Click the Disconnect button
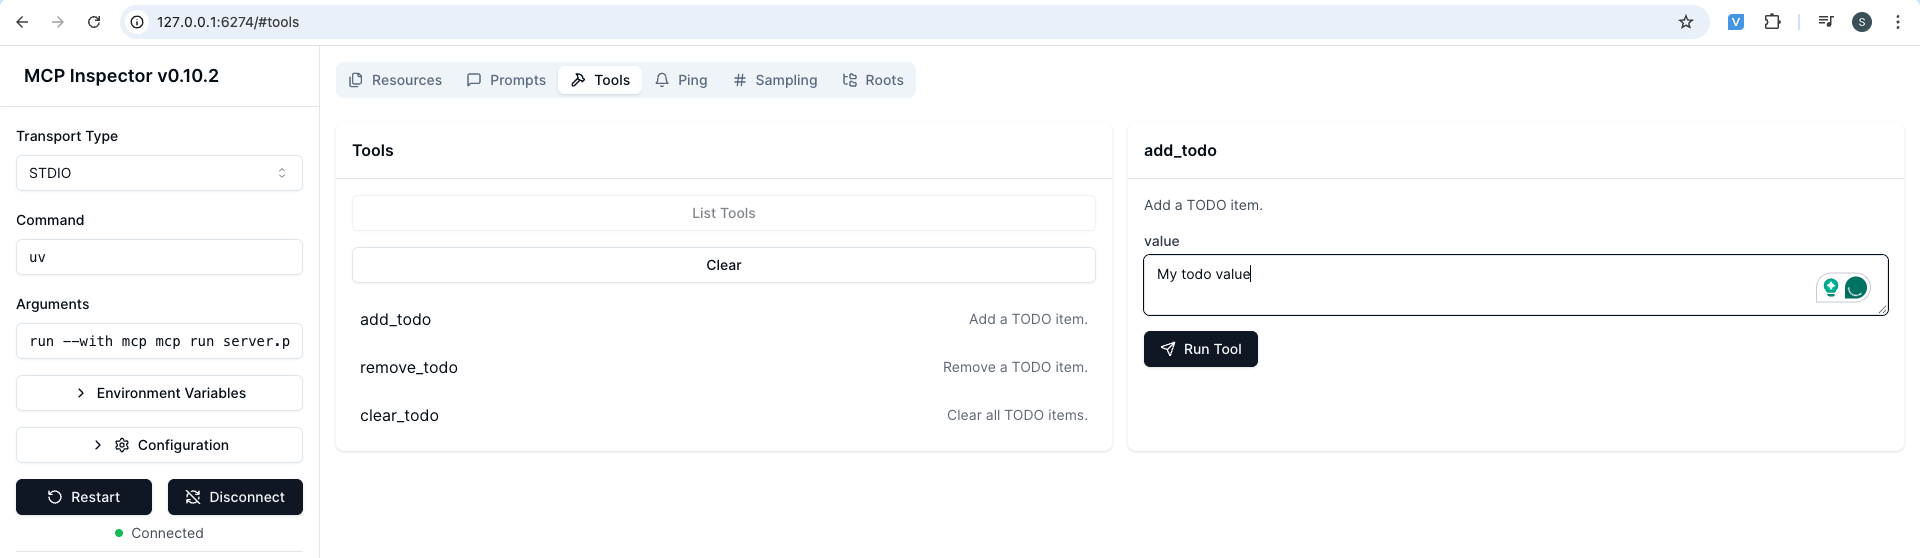Screen dimensions: 1920x558 pos(235,497)
